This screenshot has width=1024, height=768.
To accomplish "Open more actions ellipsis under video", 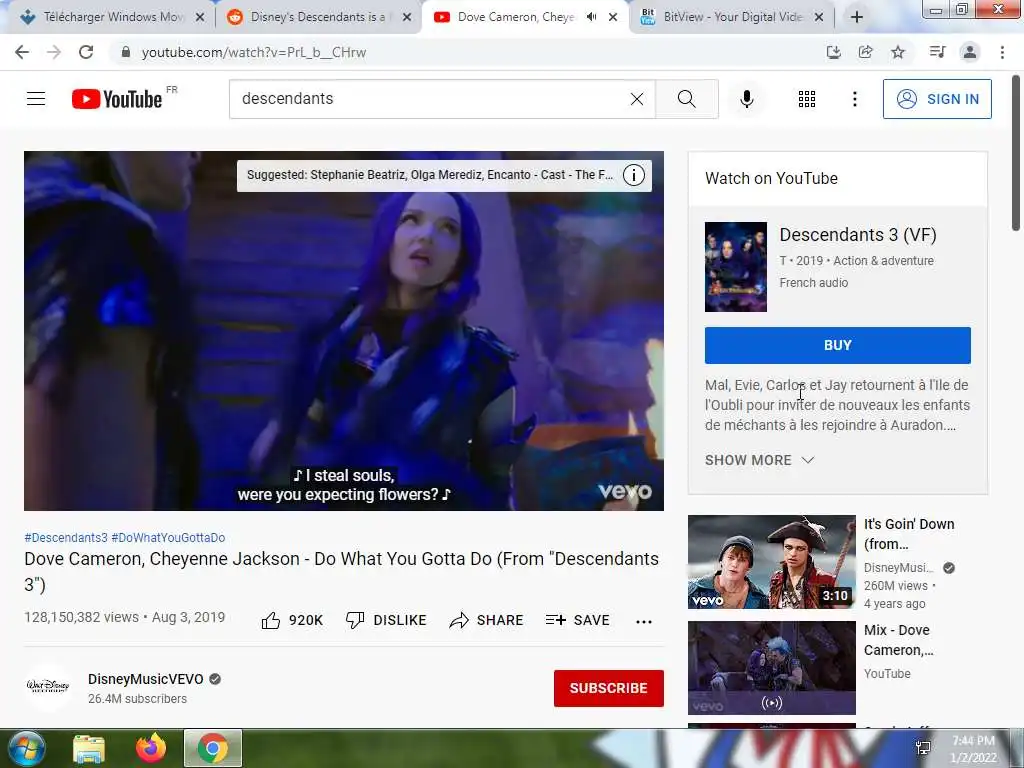I will pos(644,621).
